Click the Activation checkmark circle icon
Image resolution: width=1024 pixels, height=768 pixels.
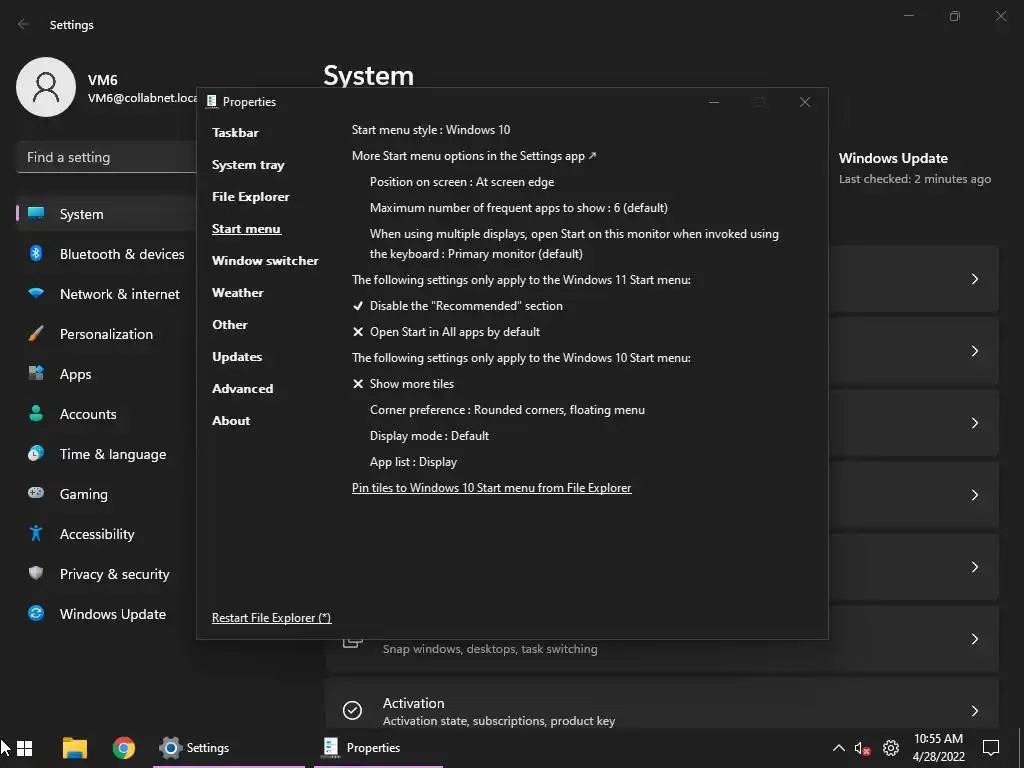click(352, 711)
